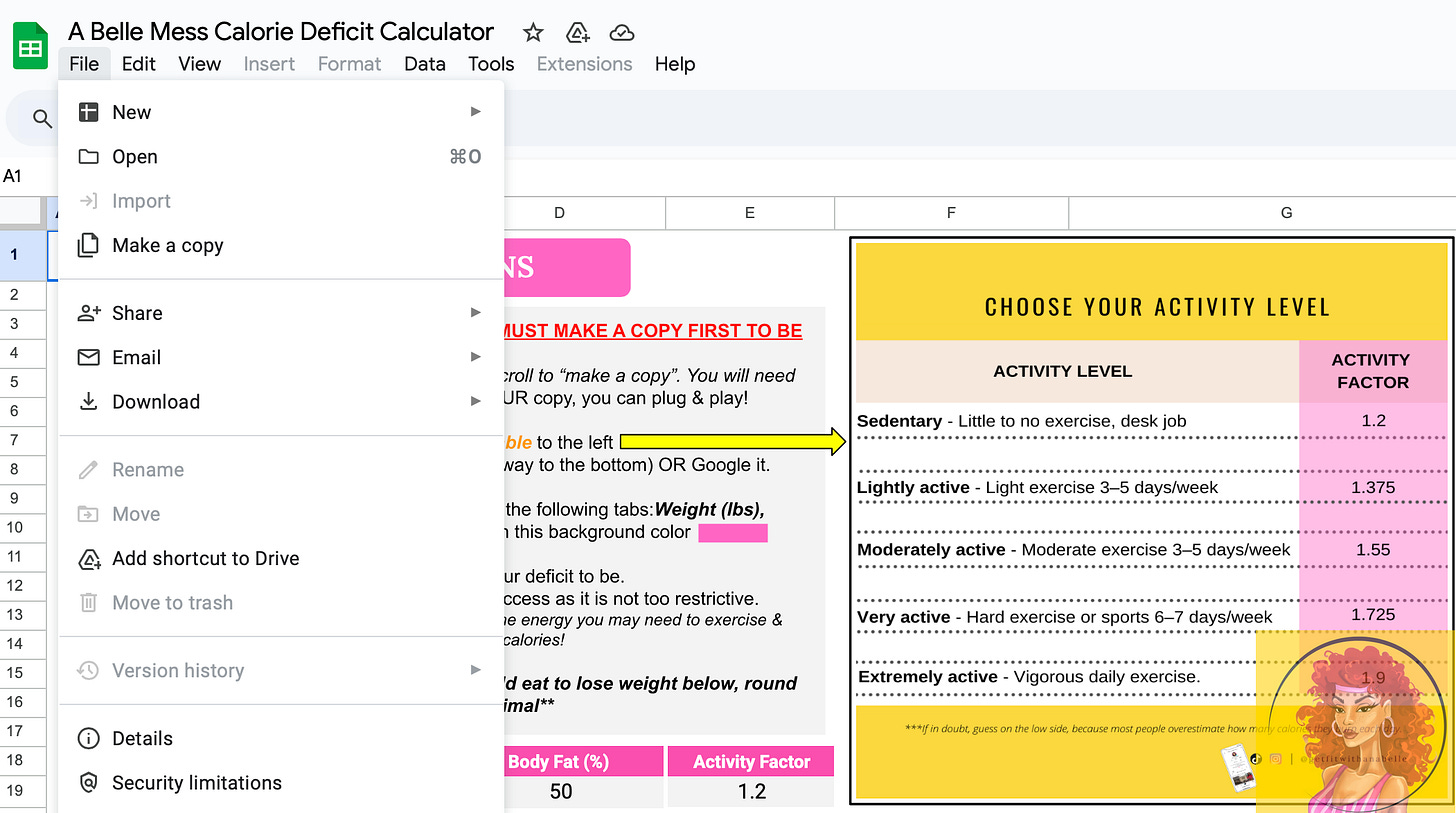Choose Email in the File menu
The width and height of the screenshot is (1456, 813).
[281, 357]
